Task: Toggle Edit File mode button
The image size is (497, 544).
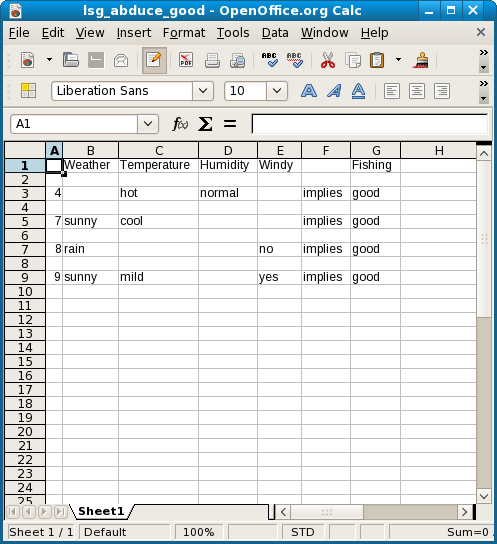Action: click(x=154, y=60)
